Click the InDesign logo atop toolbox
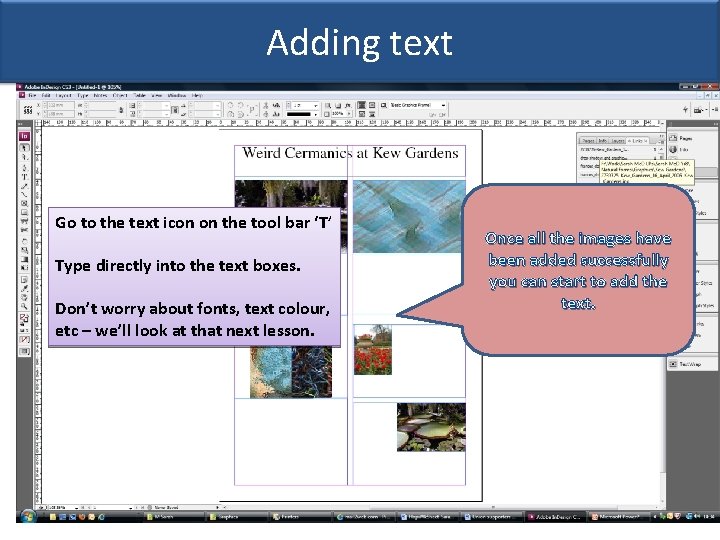 (24, 136)
